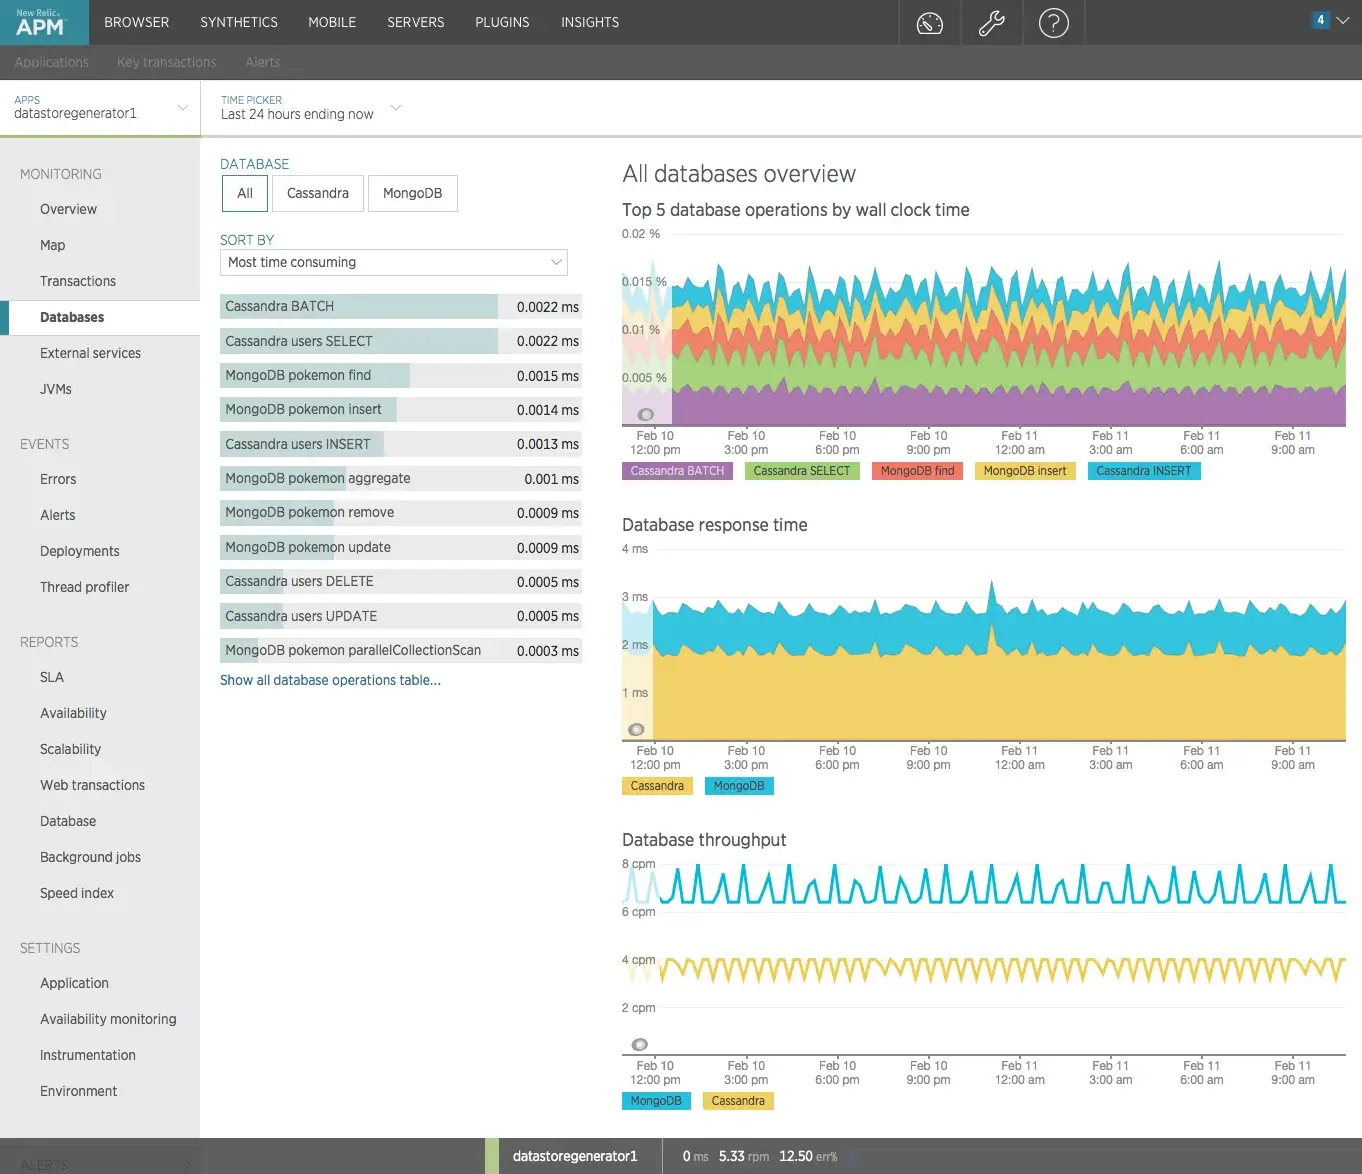Open the account tools wrench icon

[991, 22]
